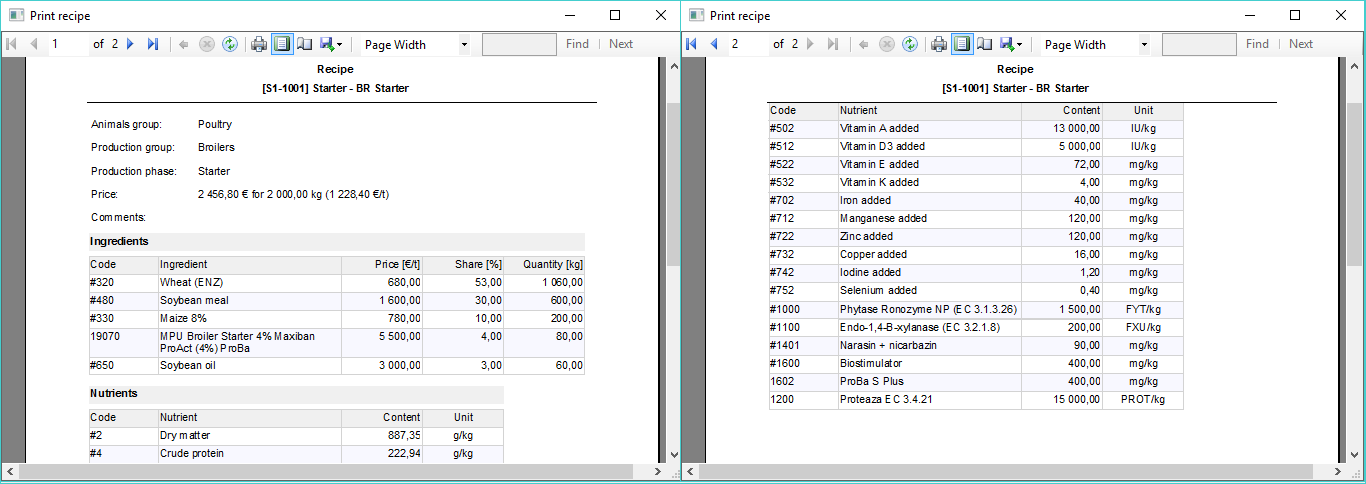Go to first page in right window
This screenshot has width=1366, height=484.
click(x=692, y=44)
